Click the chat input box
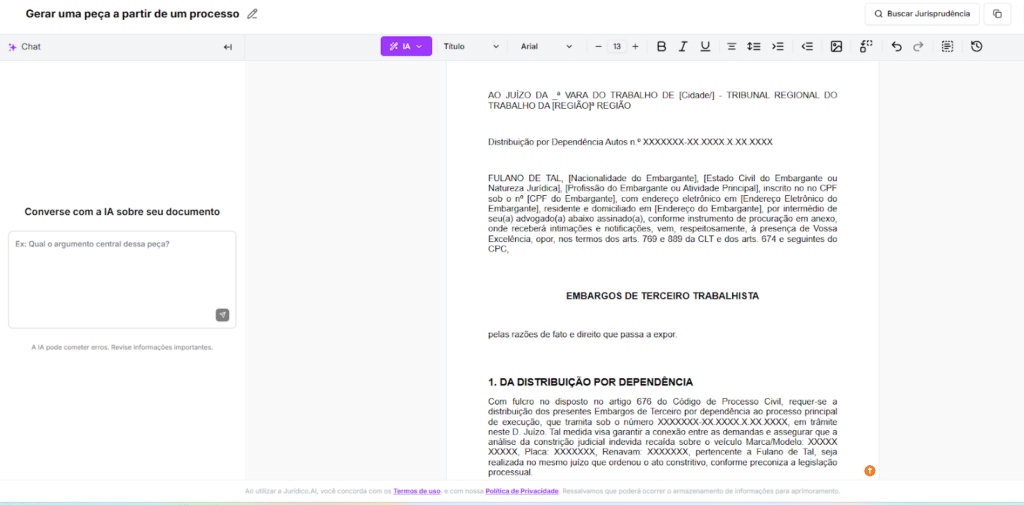This screenshot has width=1024, height=505. coord(122,280)
